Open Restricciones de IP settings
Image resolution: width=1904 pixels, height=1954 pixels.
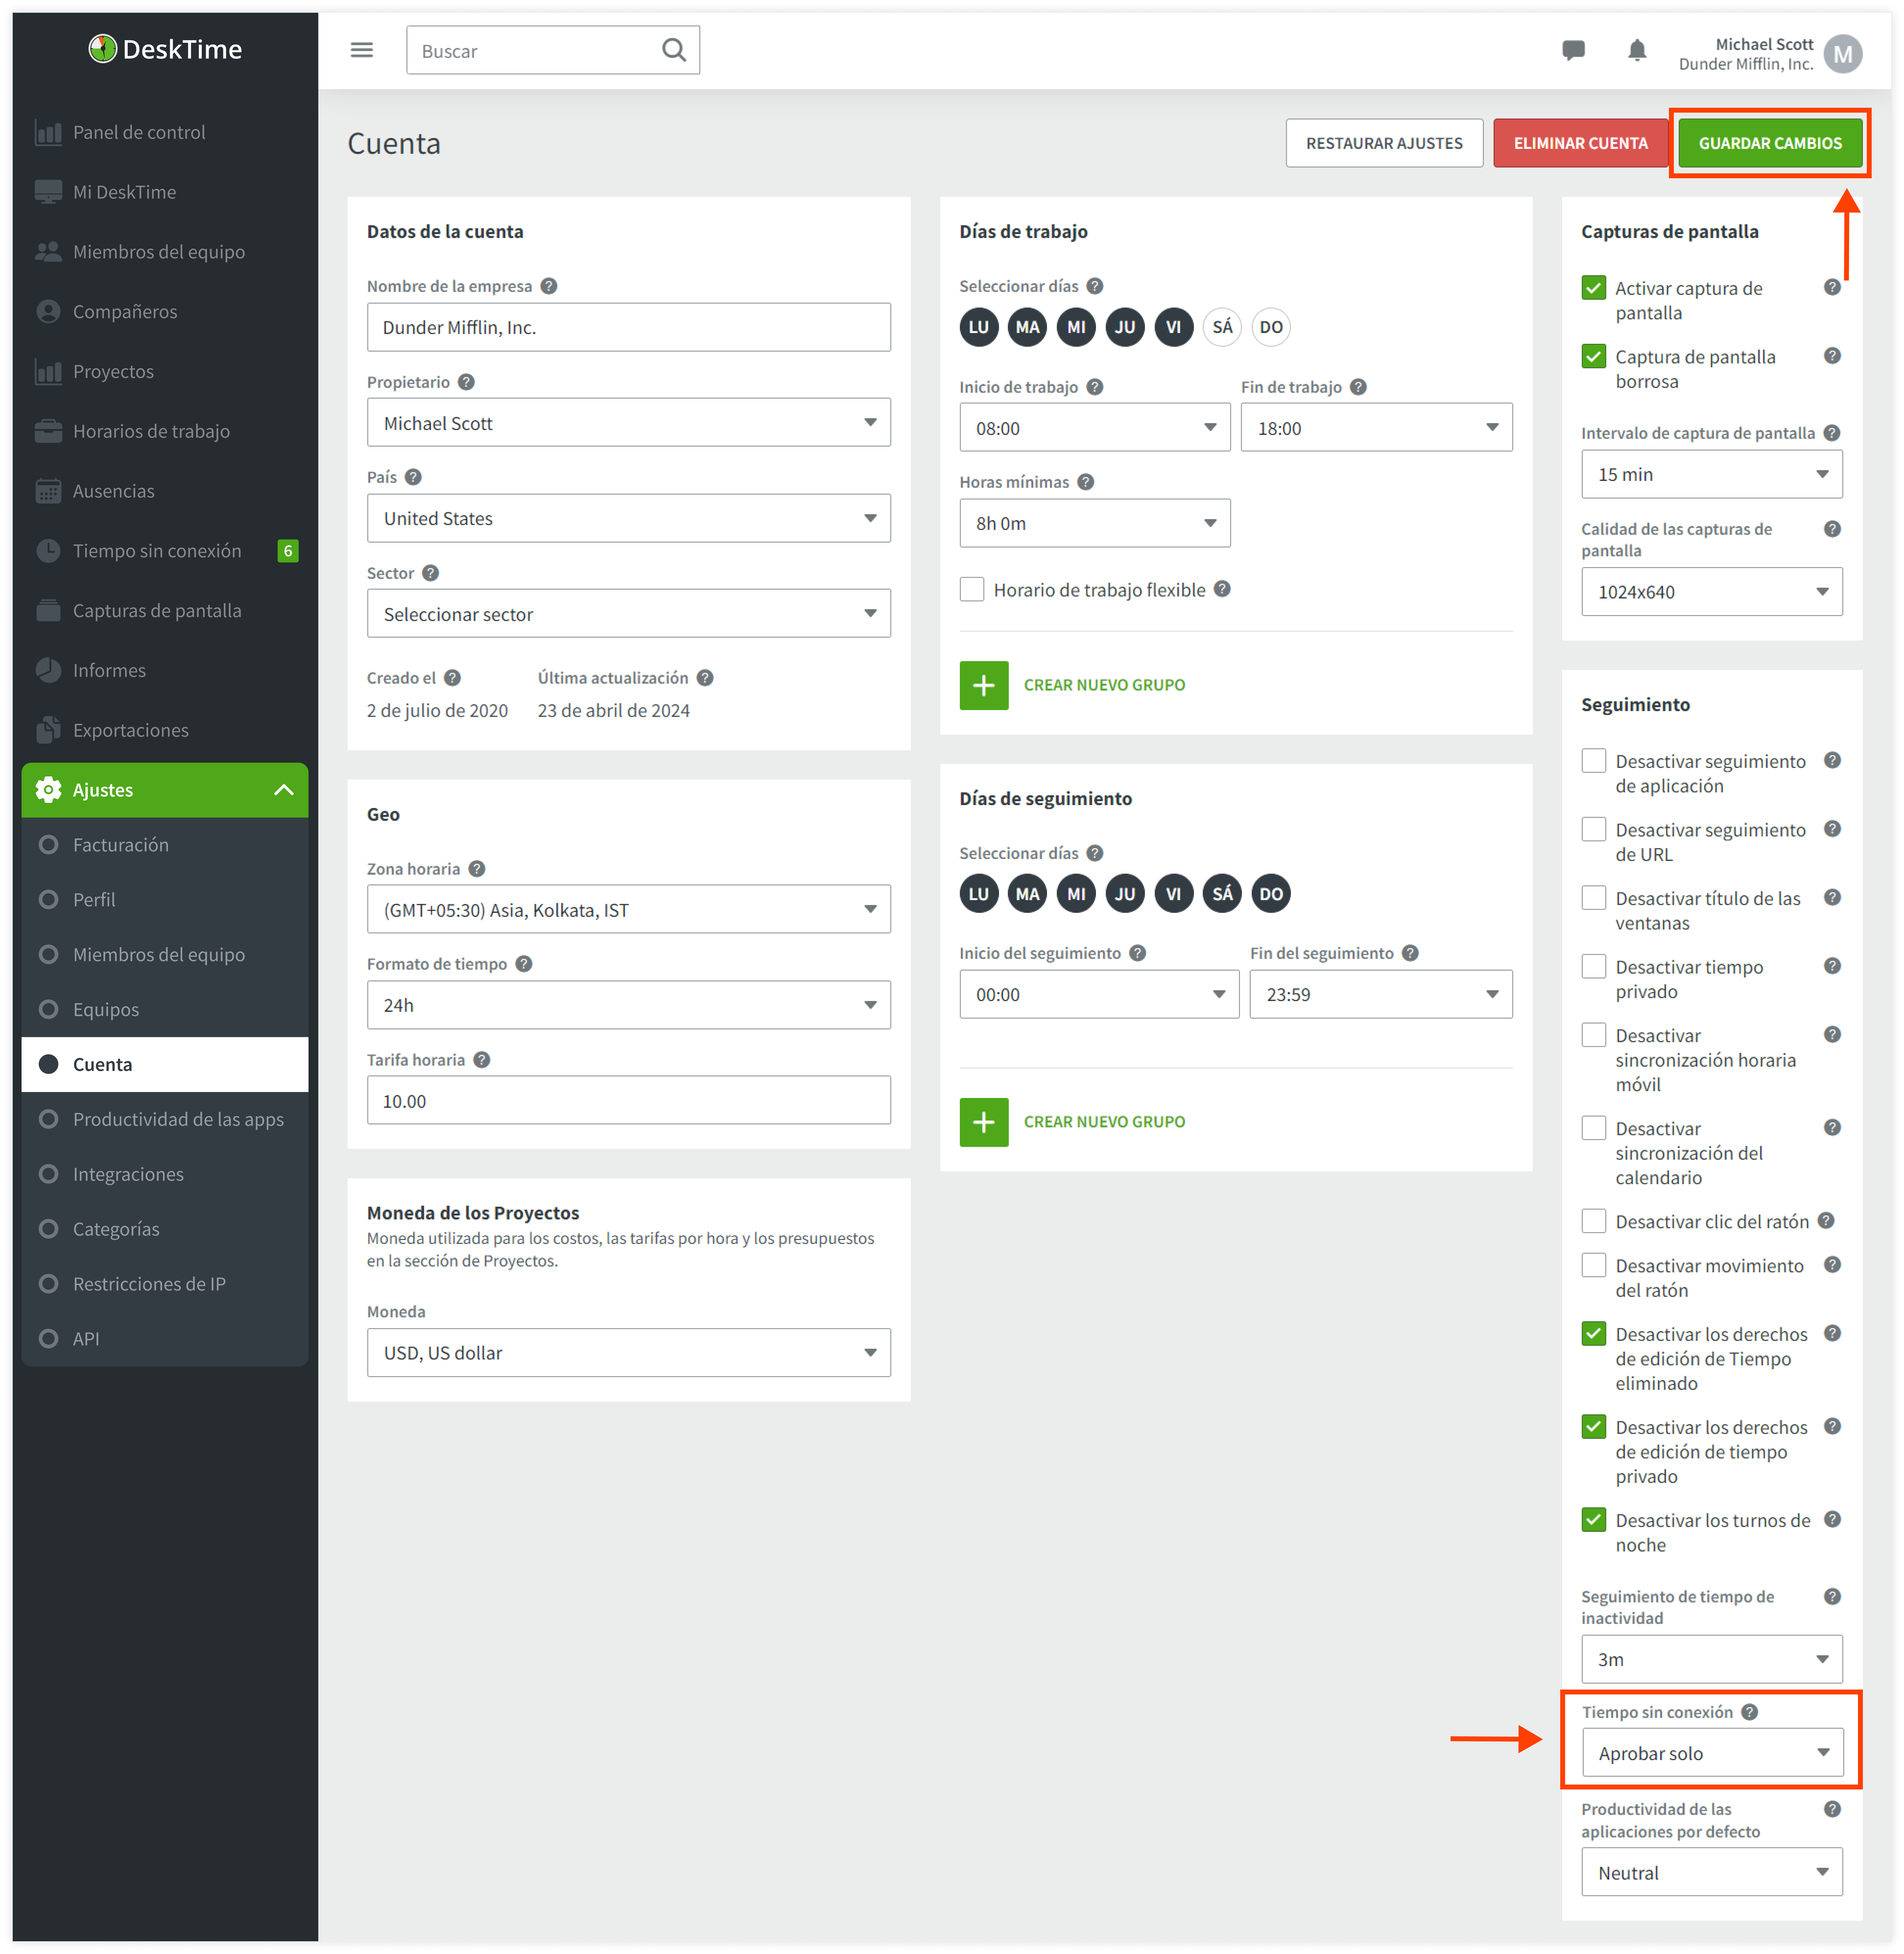click(x=149, y=1284)
